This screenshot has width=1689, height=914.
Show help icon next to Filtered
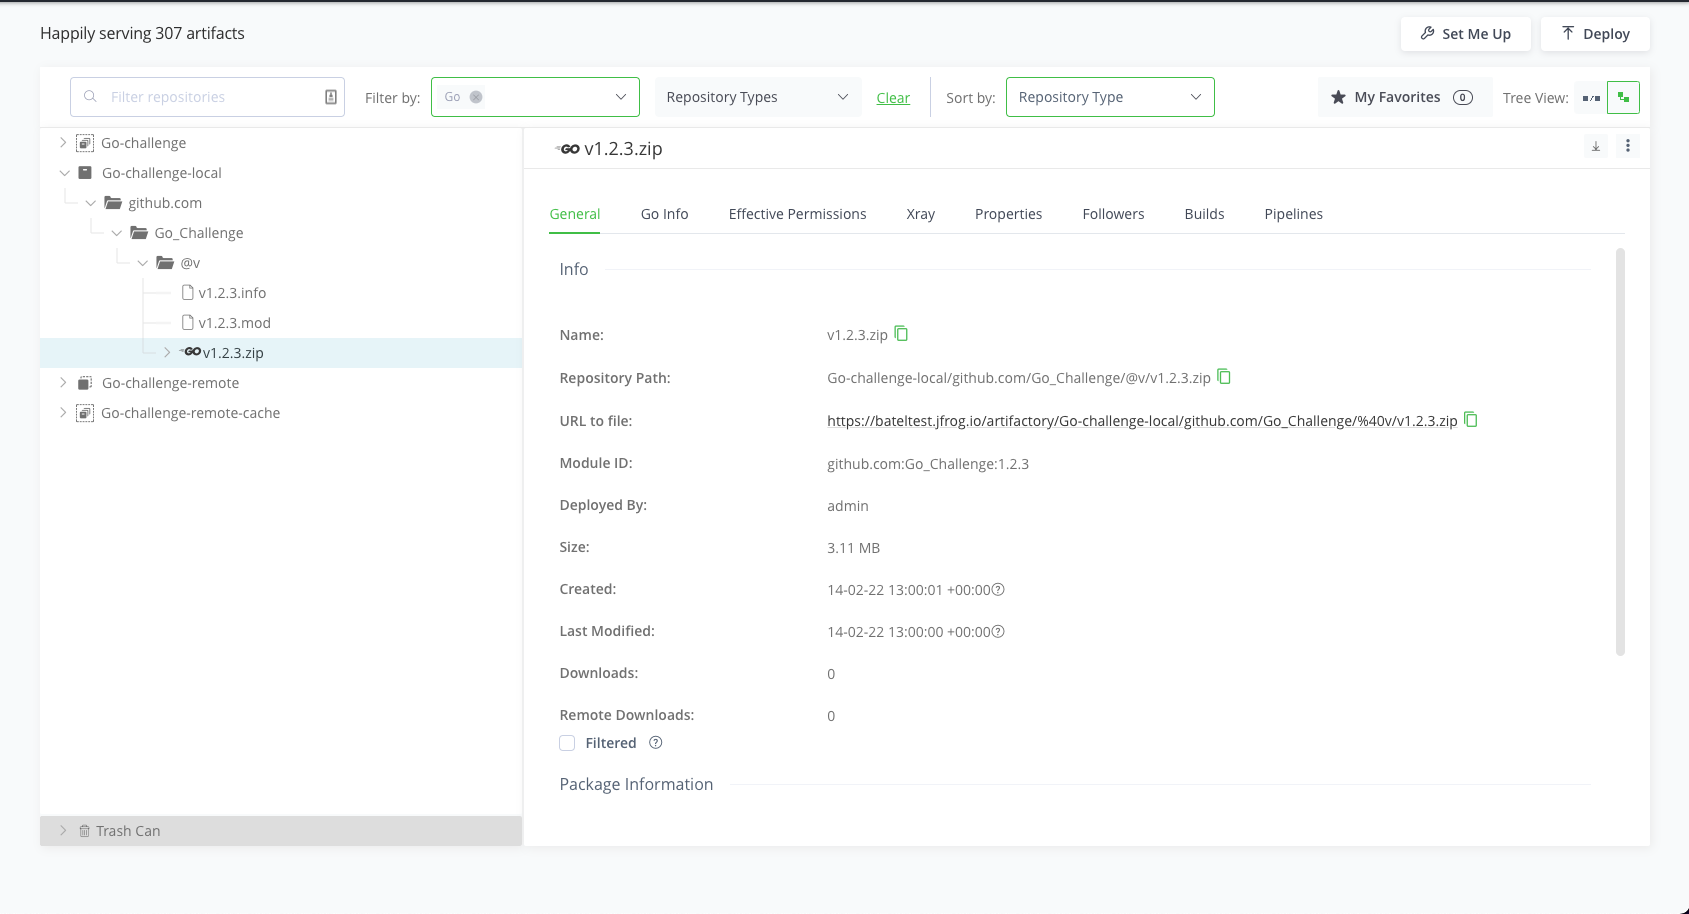656,743
